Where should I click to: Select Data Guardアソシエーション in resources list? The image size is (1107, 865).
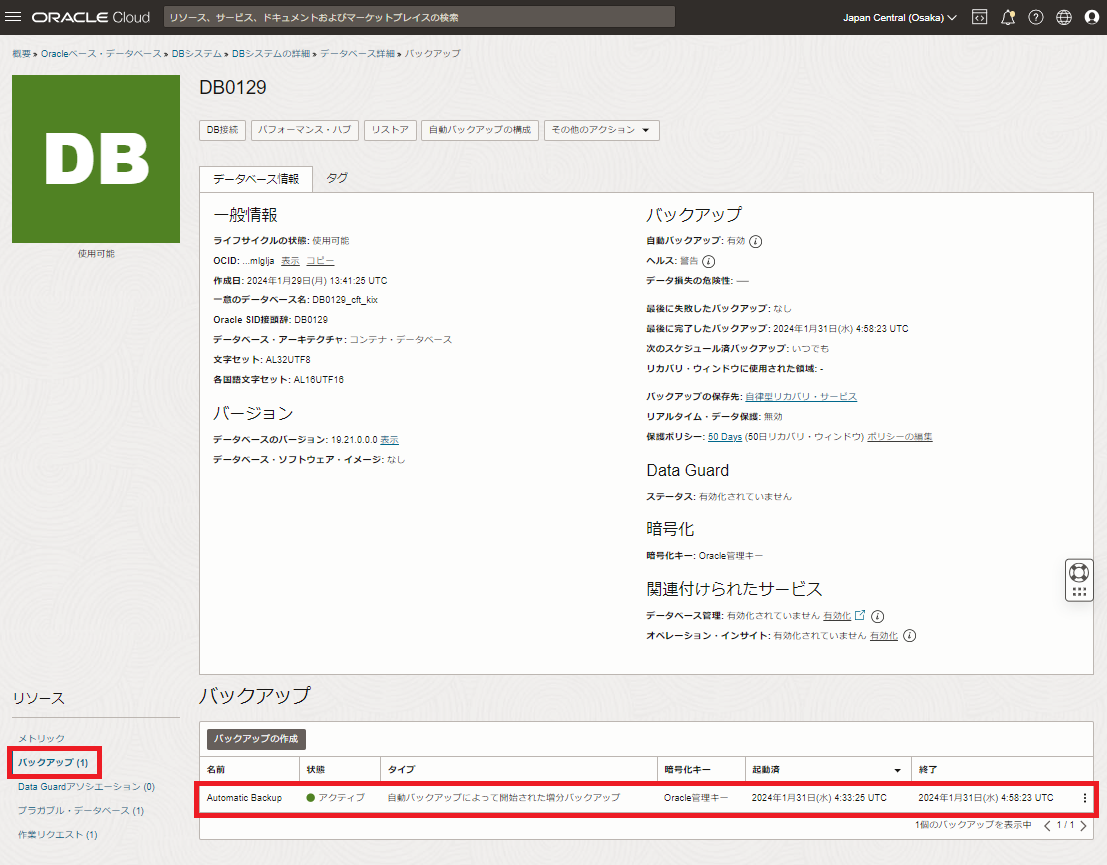click(86, 787)
